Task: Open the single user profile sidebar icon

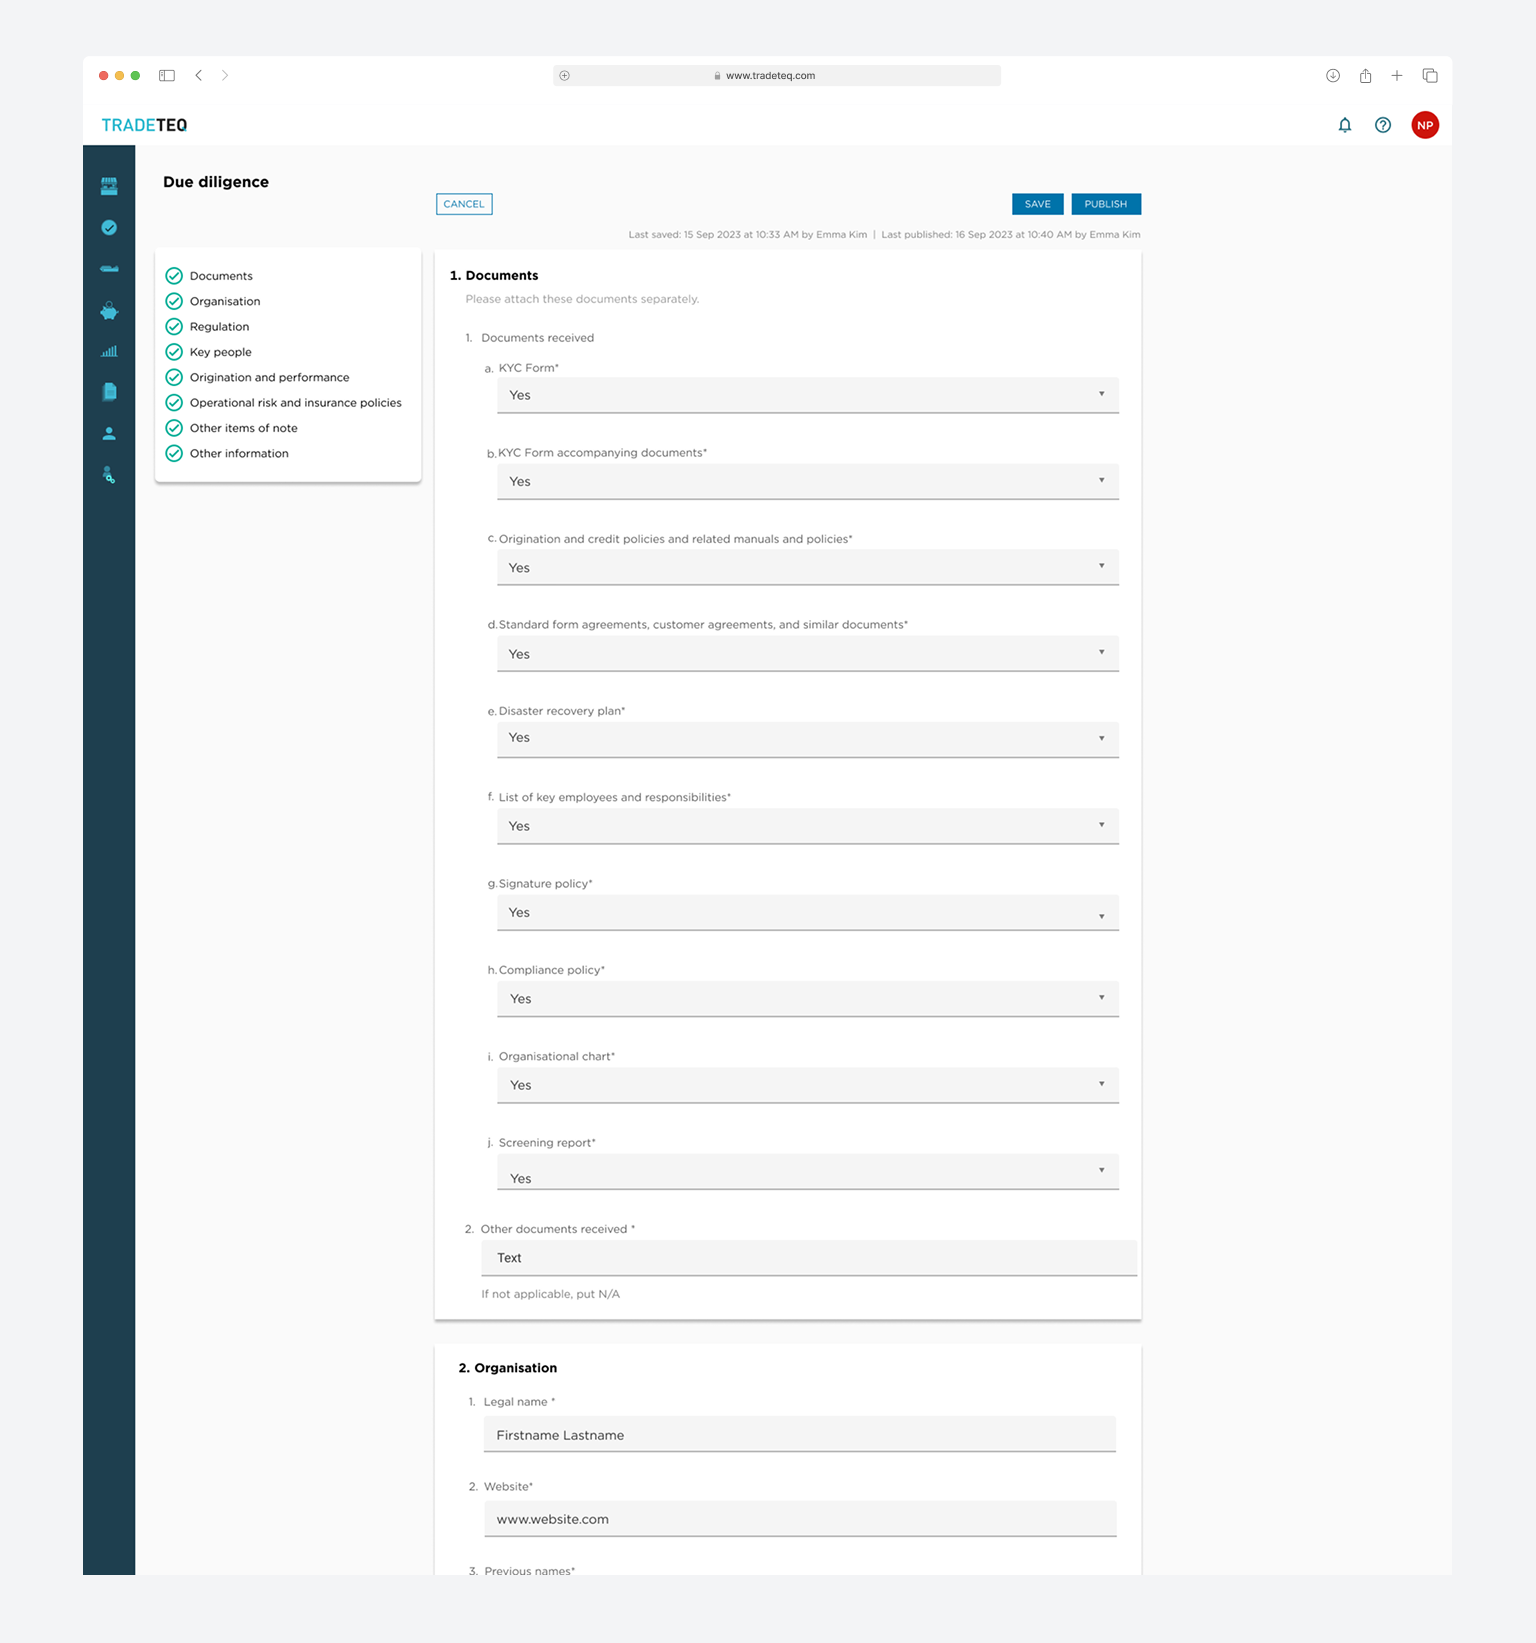Action: pyautogui.click(x=109, y=433)
